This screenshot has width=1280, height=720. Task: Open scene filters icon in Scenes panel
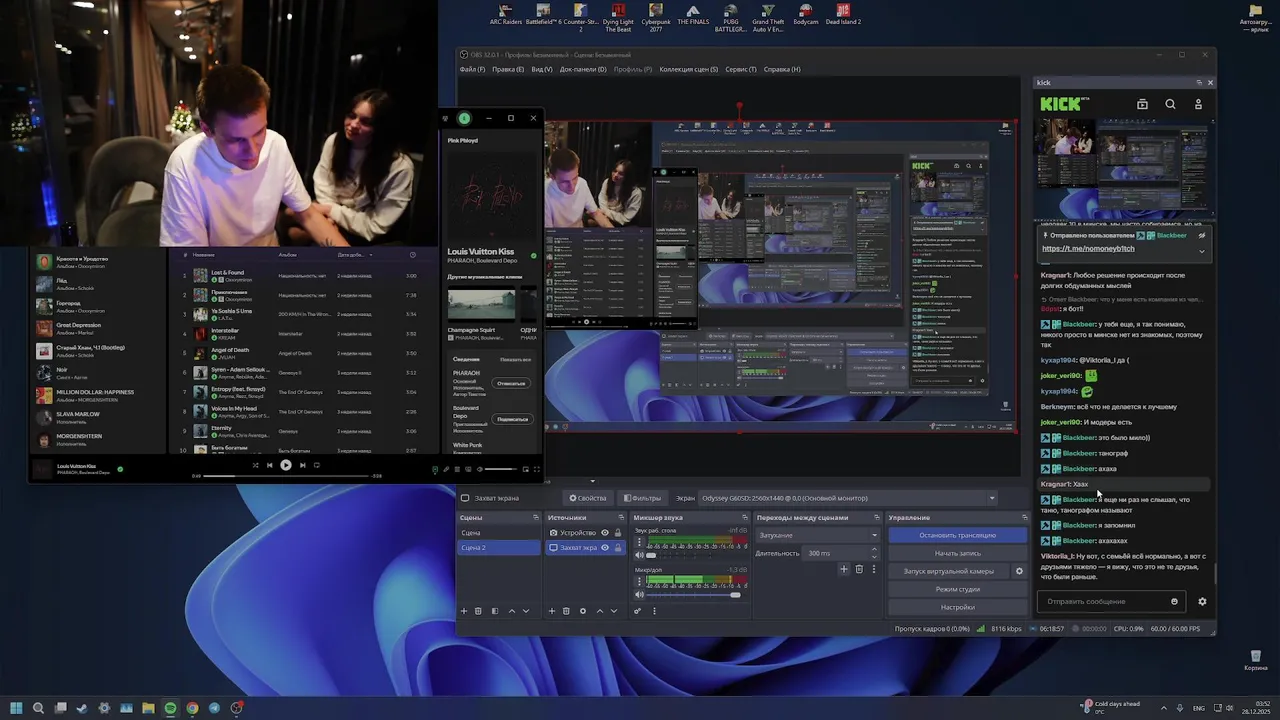(495, 611)
